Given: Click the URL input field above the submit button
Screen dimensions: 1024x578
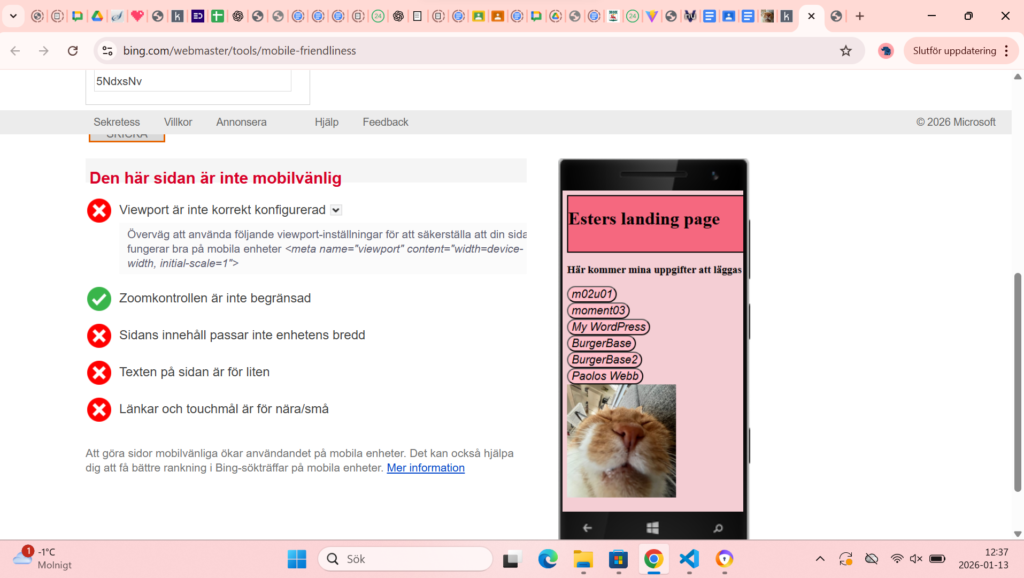Looking at the screenshot, I should 192,81.
